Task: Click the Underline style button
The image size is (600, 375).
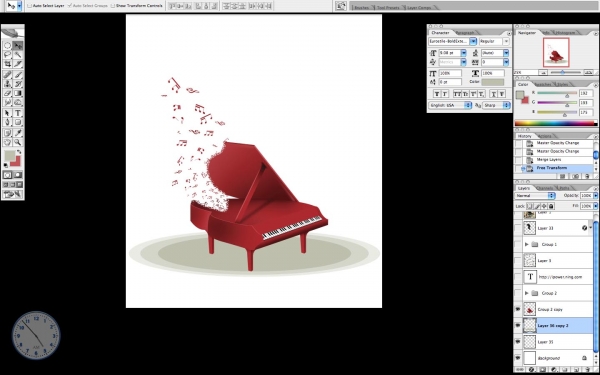Action: click(494, 94)
